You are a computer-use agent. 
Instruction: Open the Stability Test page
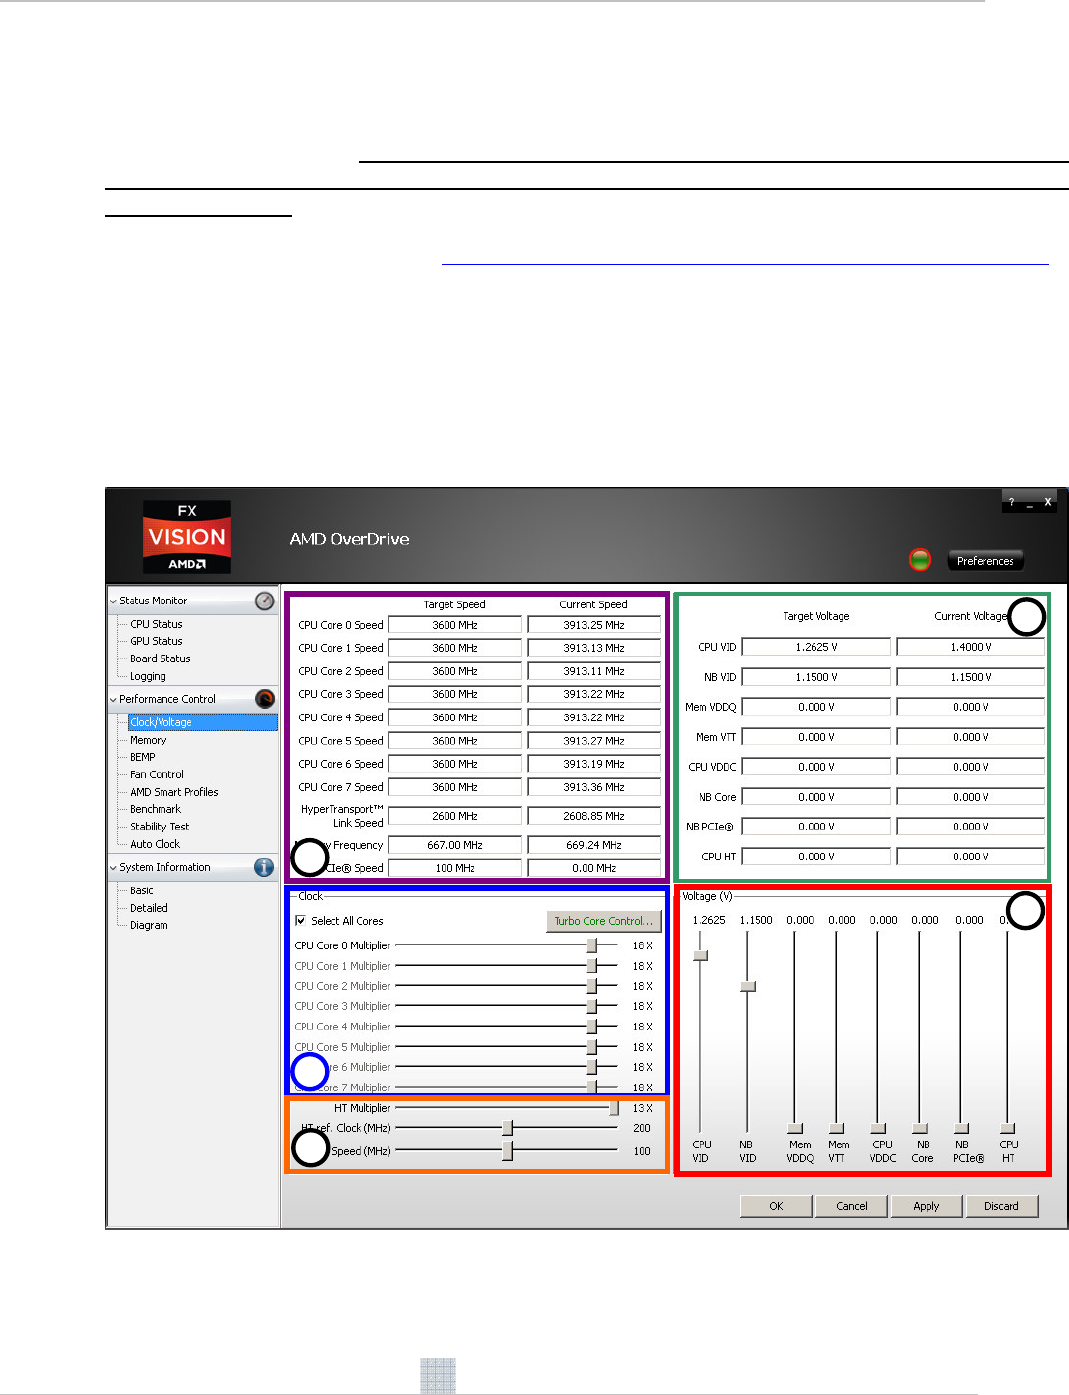(x=159, y=826)
